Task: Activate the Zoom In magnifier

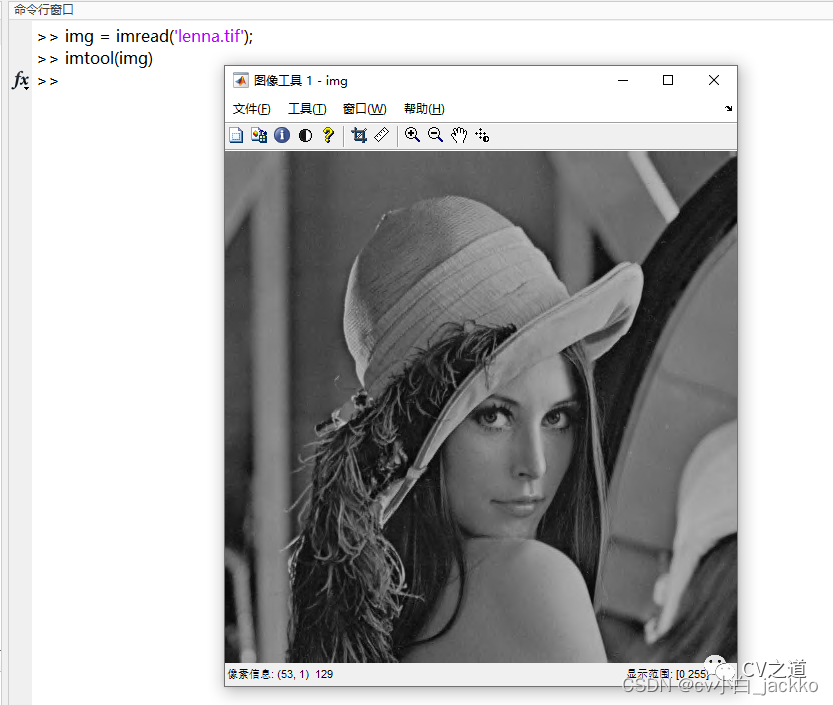Action: pos(412,135)
